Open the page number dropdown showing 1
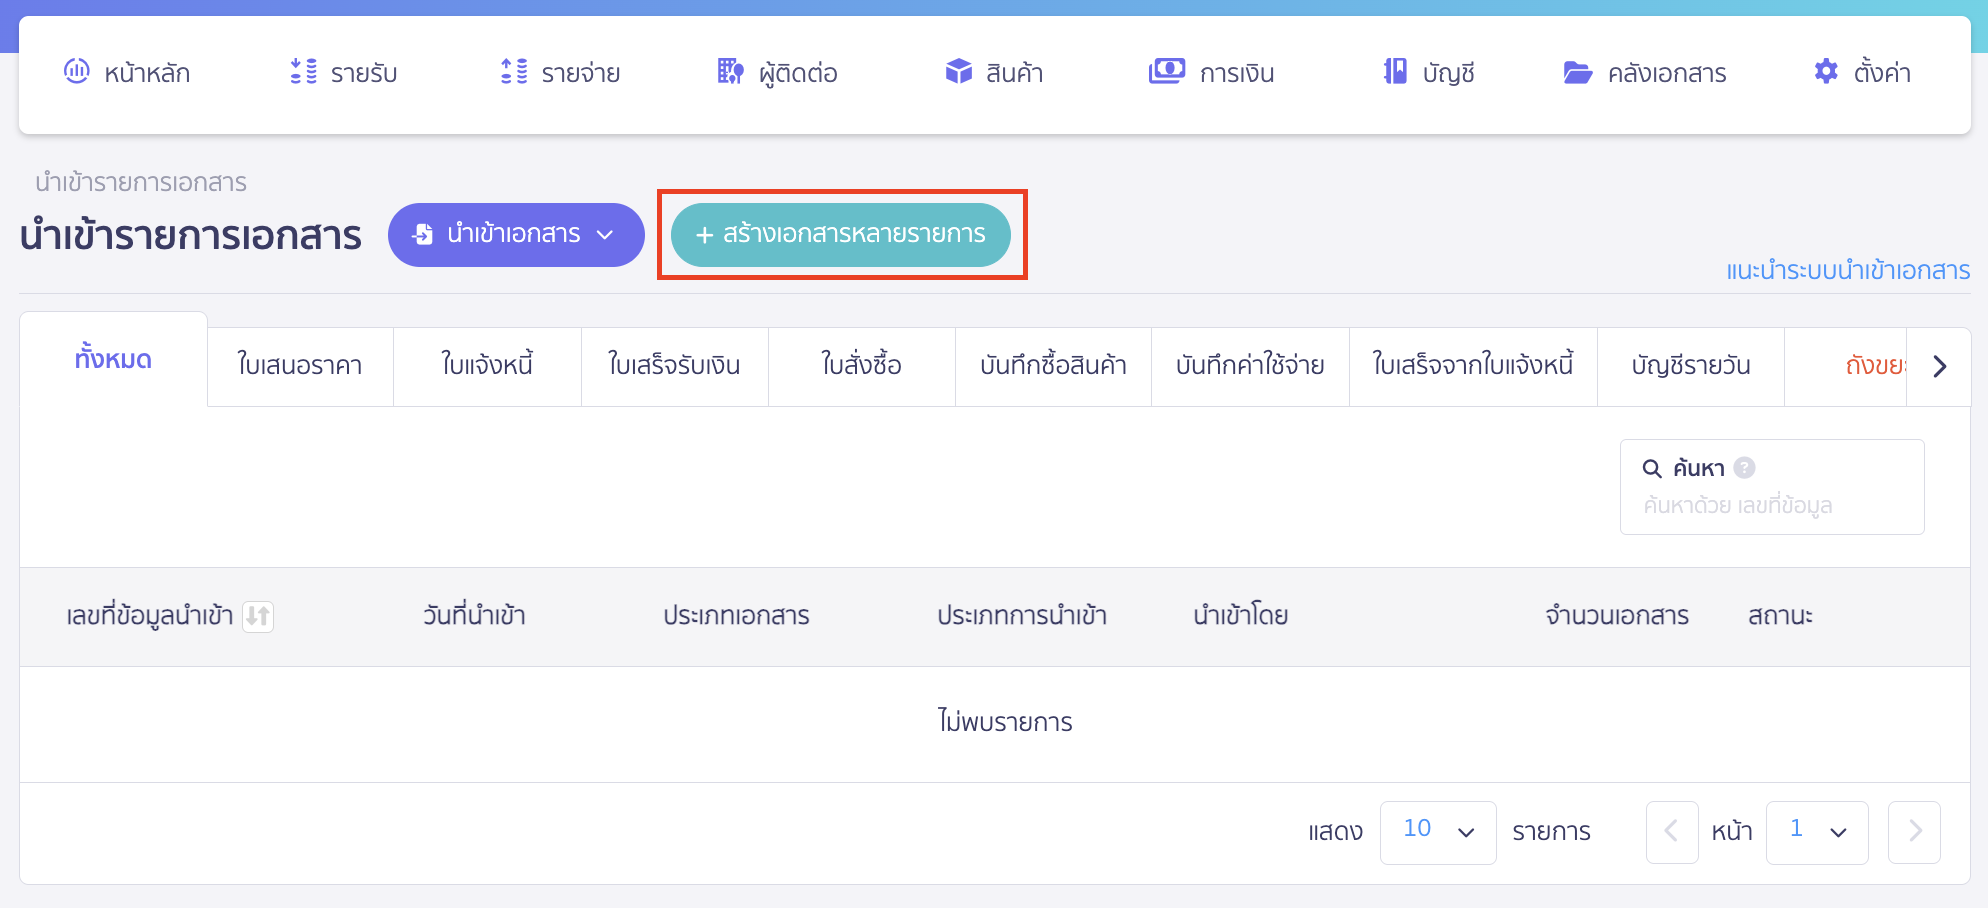The height and width of the screenshot is (908, 1988). tap(1817, 831)
